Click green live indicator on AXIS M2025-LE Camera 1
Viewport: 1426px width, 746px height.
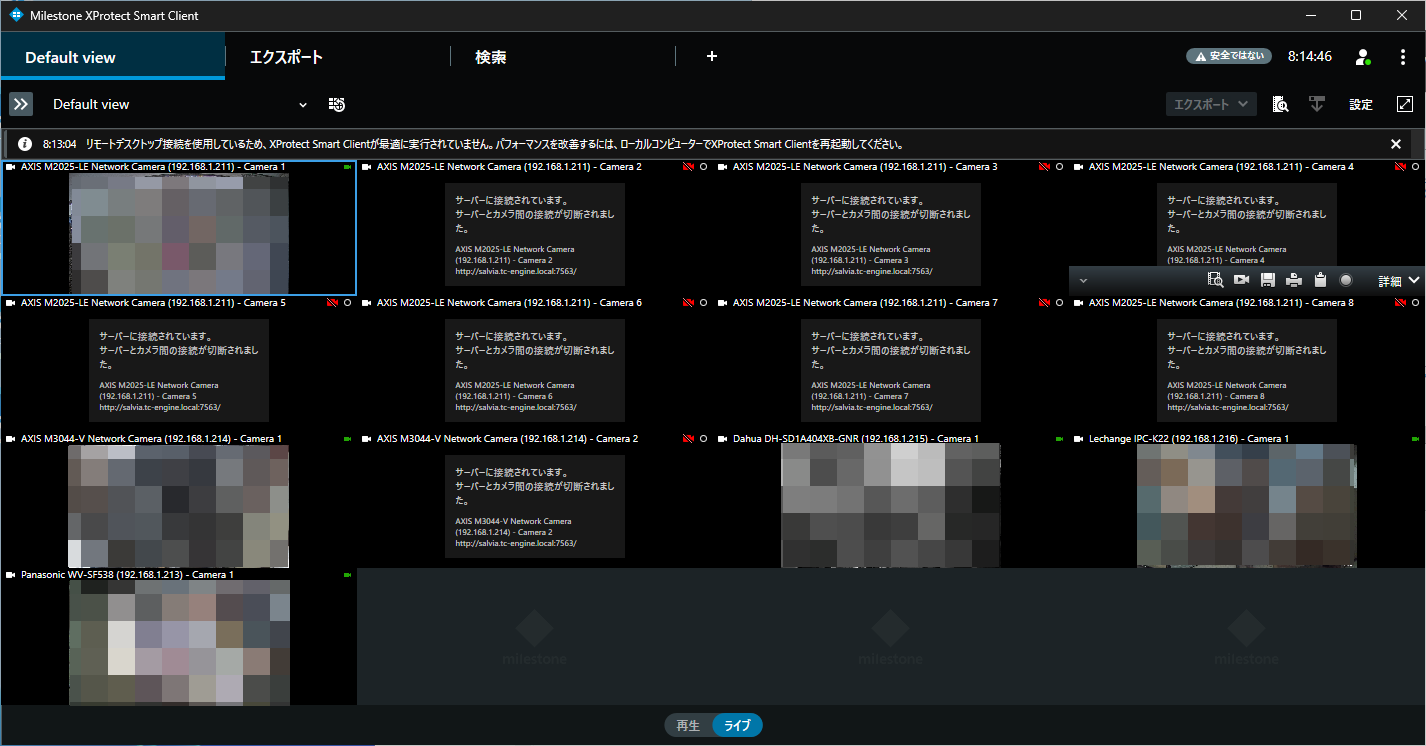347,167
